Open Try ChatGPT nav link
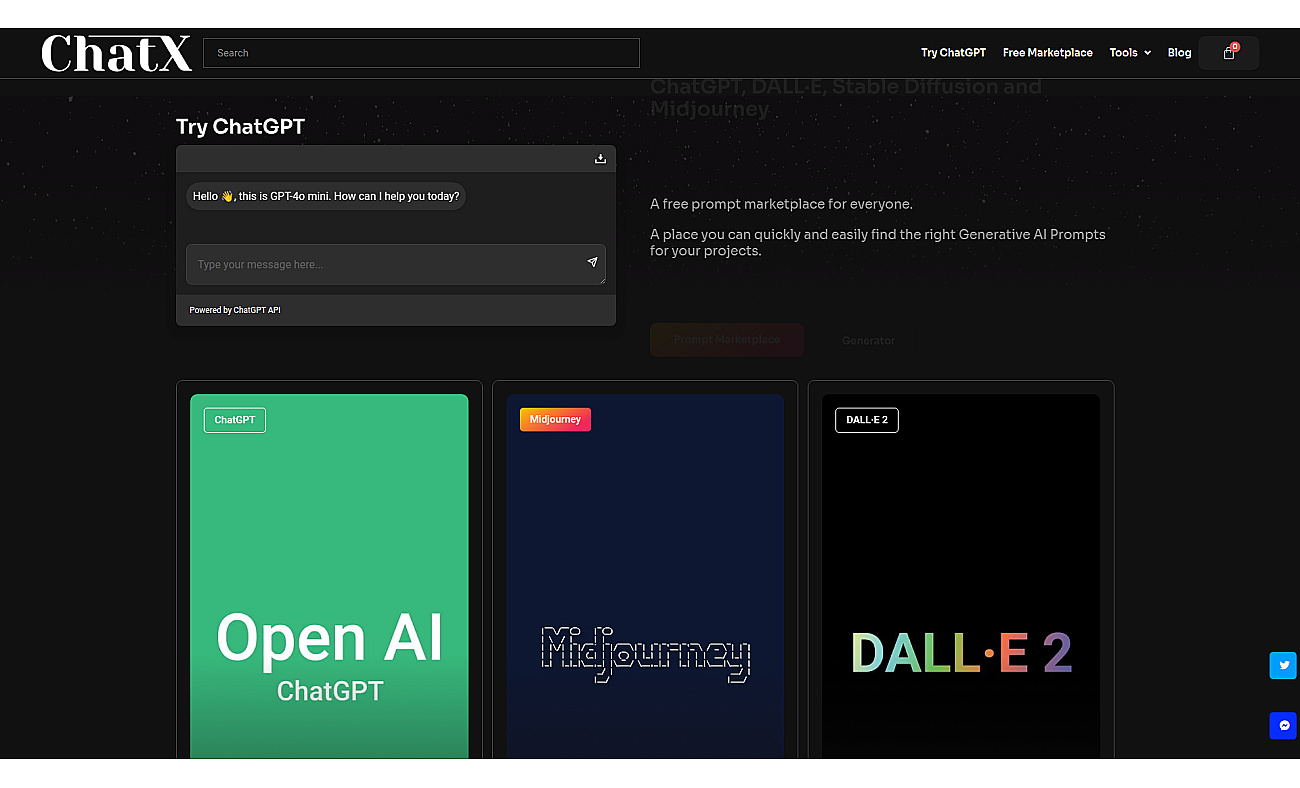Viewport: 1300px width, 788px height. tap(953, 53)
